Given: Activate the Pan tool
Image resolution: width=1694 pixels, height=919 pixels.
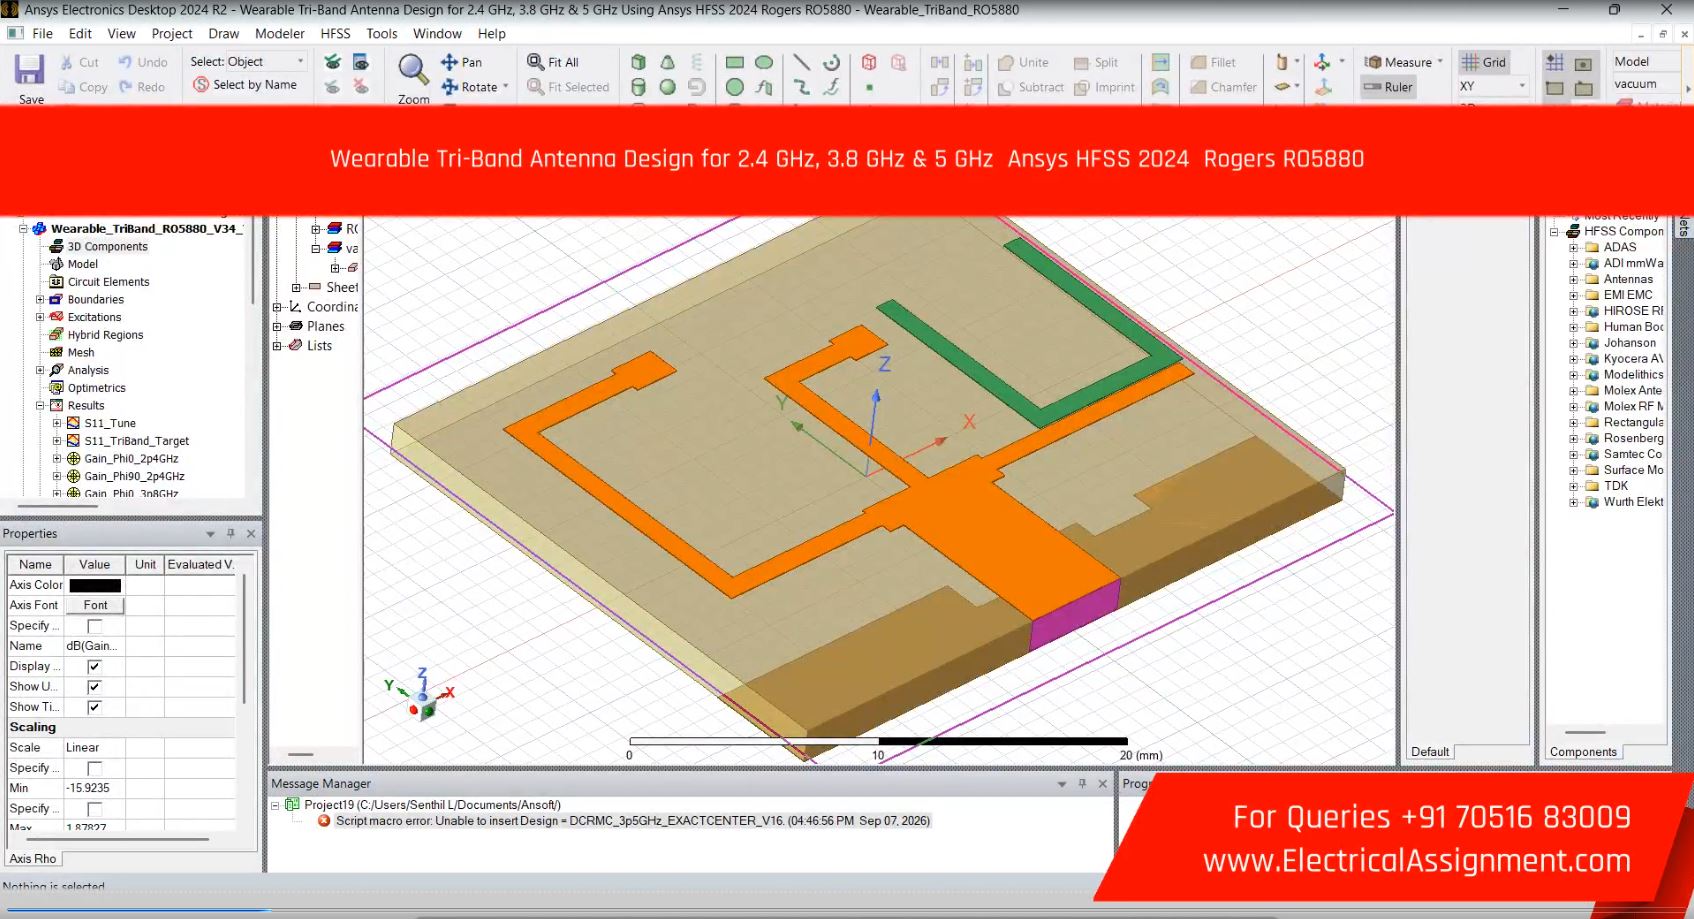Looking at the screenshot, I should point(461,62).
